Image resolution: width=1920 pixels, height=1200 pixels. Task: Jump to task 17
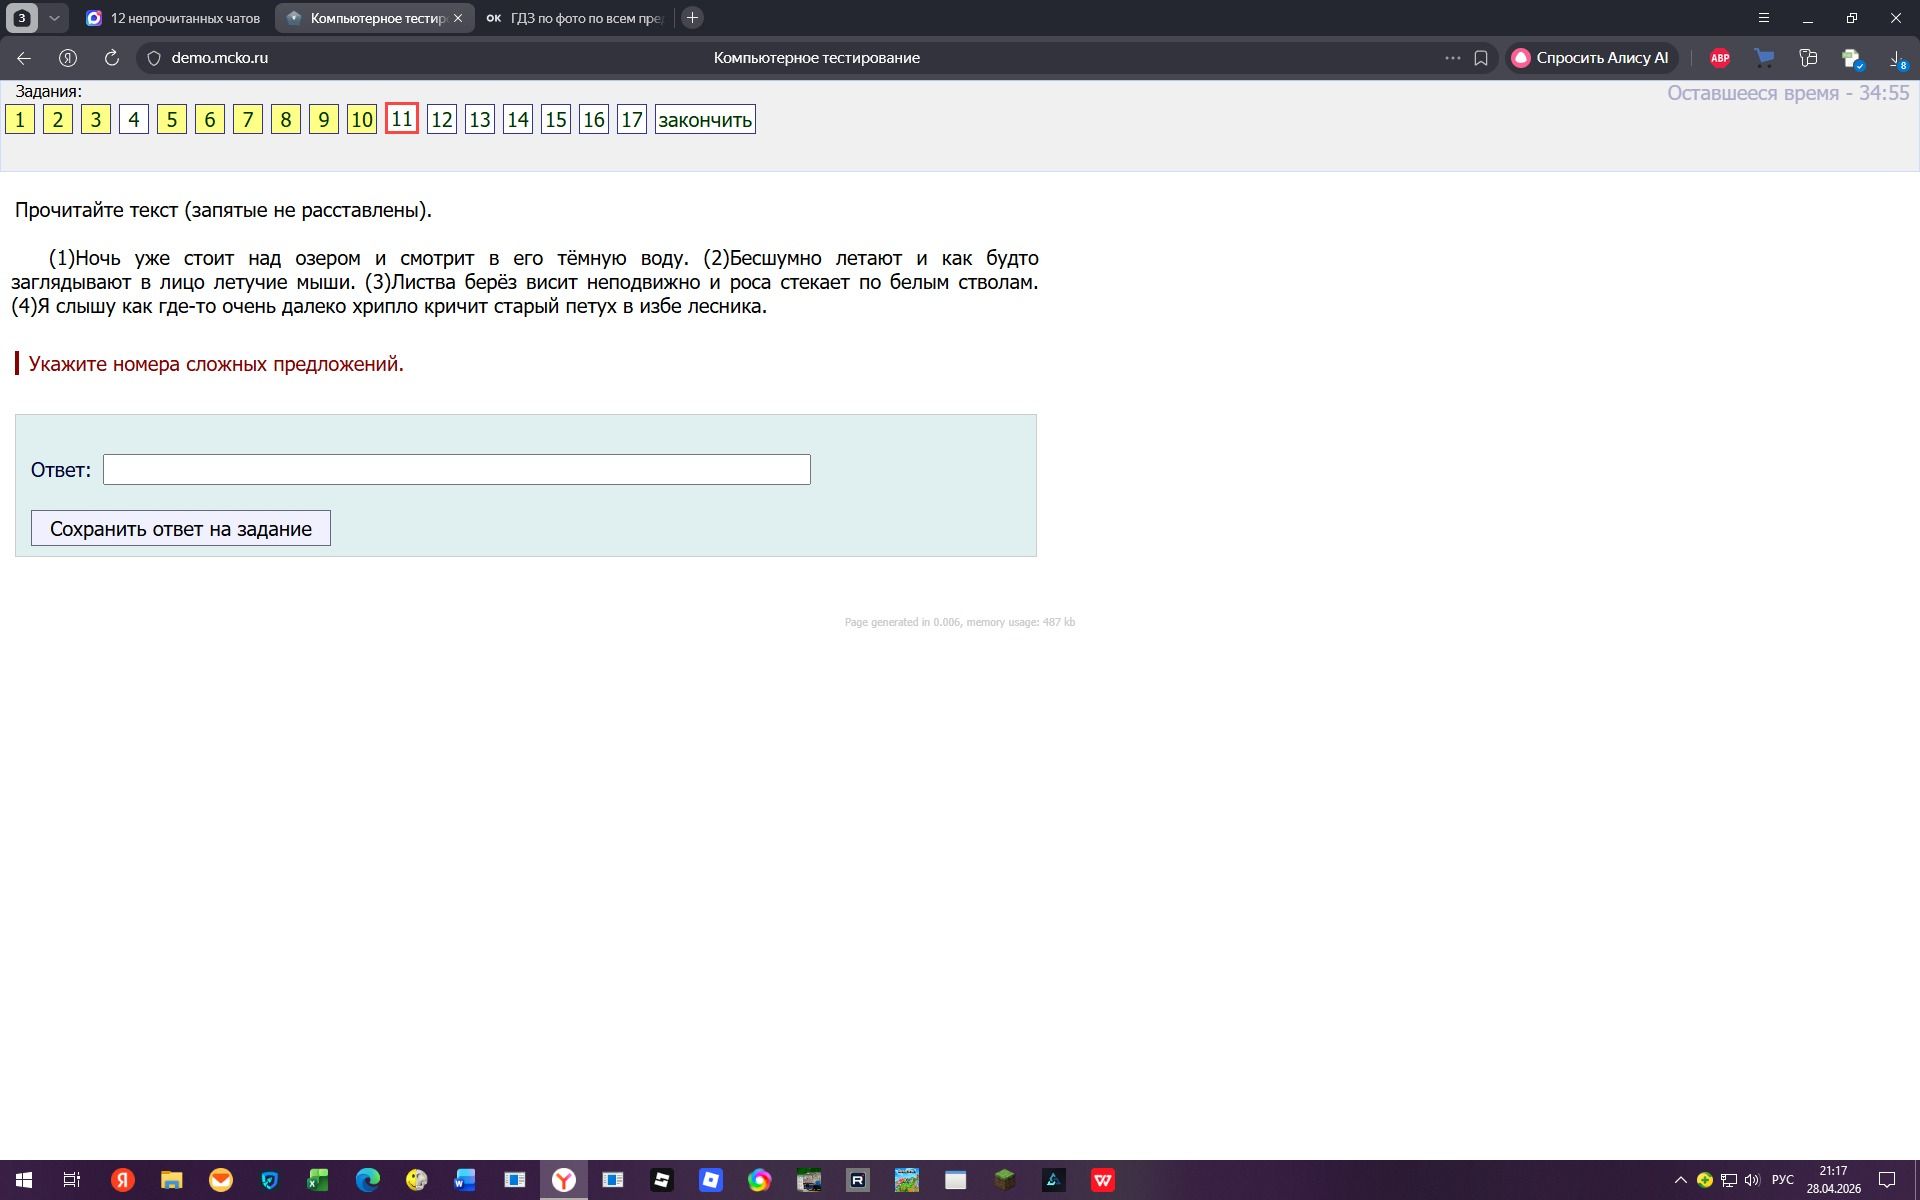pyautogui.click(x=632, y=120)
